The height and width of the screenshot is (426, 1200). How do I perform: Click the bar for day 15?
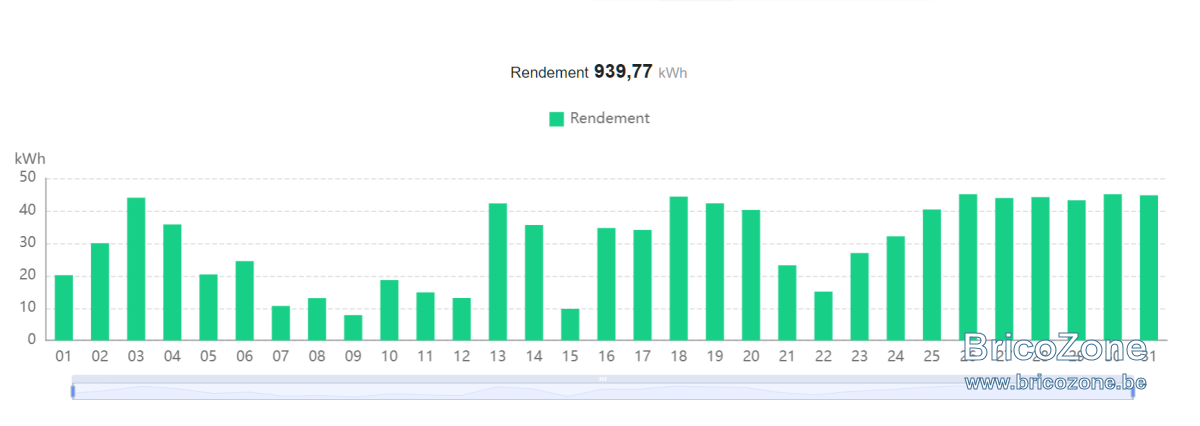[570, 325]
